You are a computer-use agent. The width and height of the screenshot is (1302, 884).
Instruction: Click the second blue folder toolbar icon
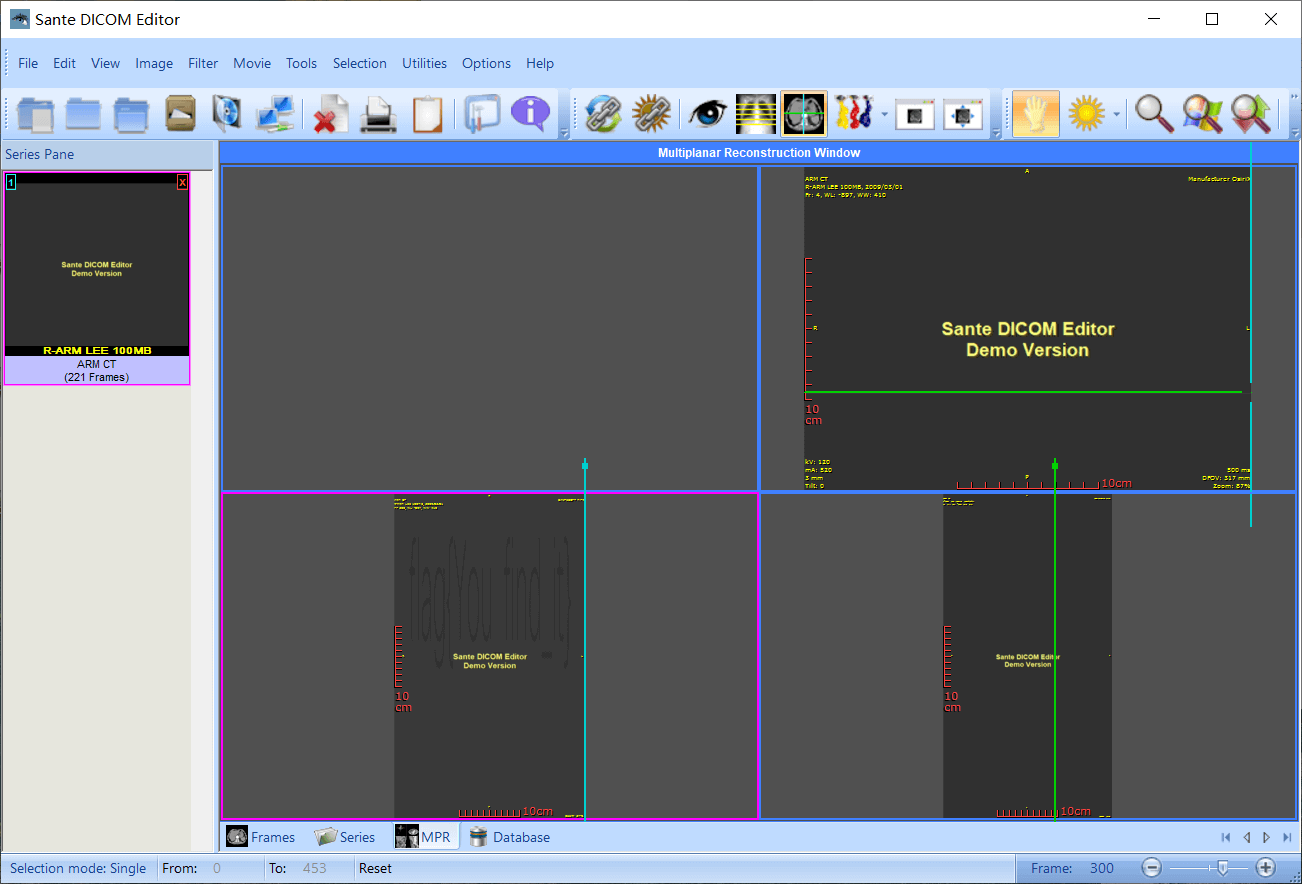[x=83, y=114]
